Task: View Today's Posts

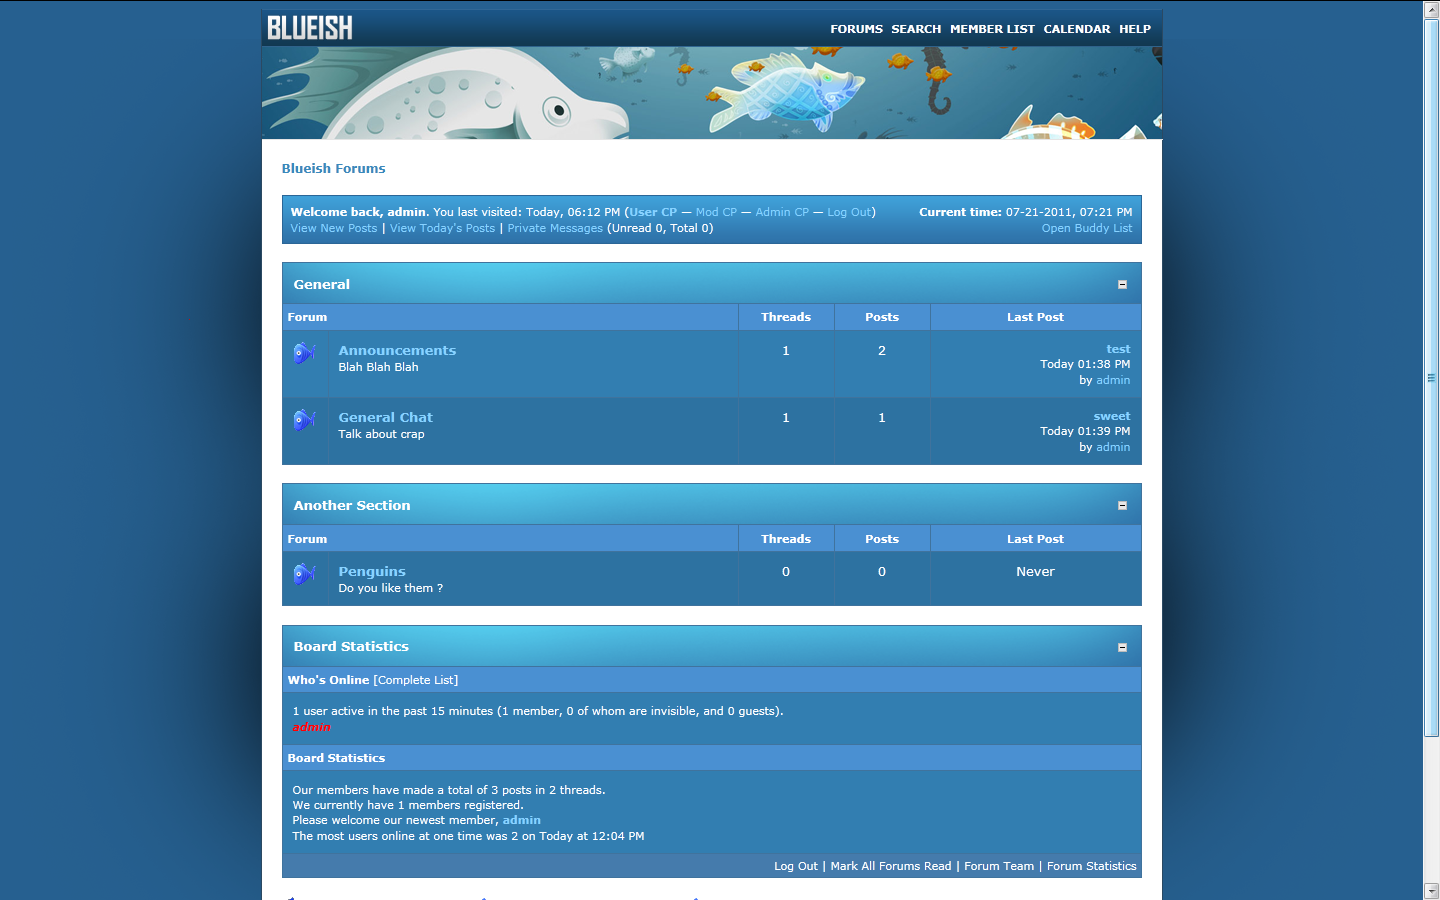Action: click(x=442, y=228)
